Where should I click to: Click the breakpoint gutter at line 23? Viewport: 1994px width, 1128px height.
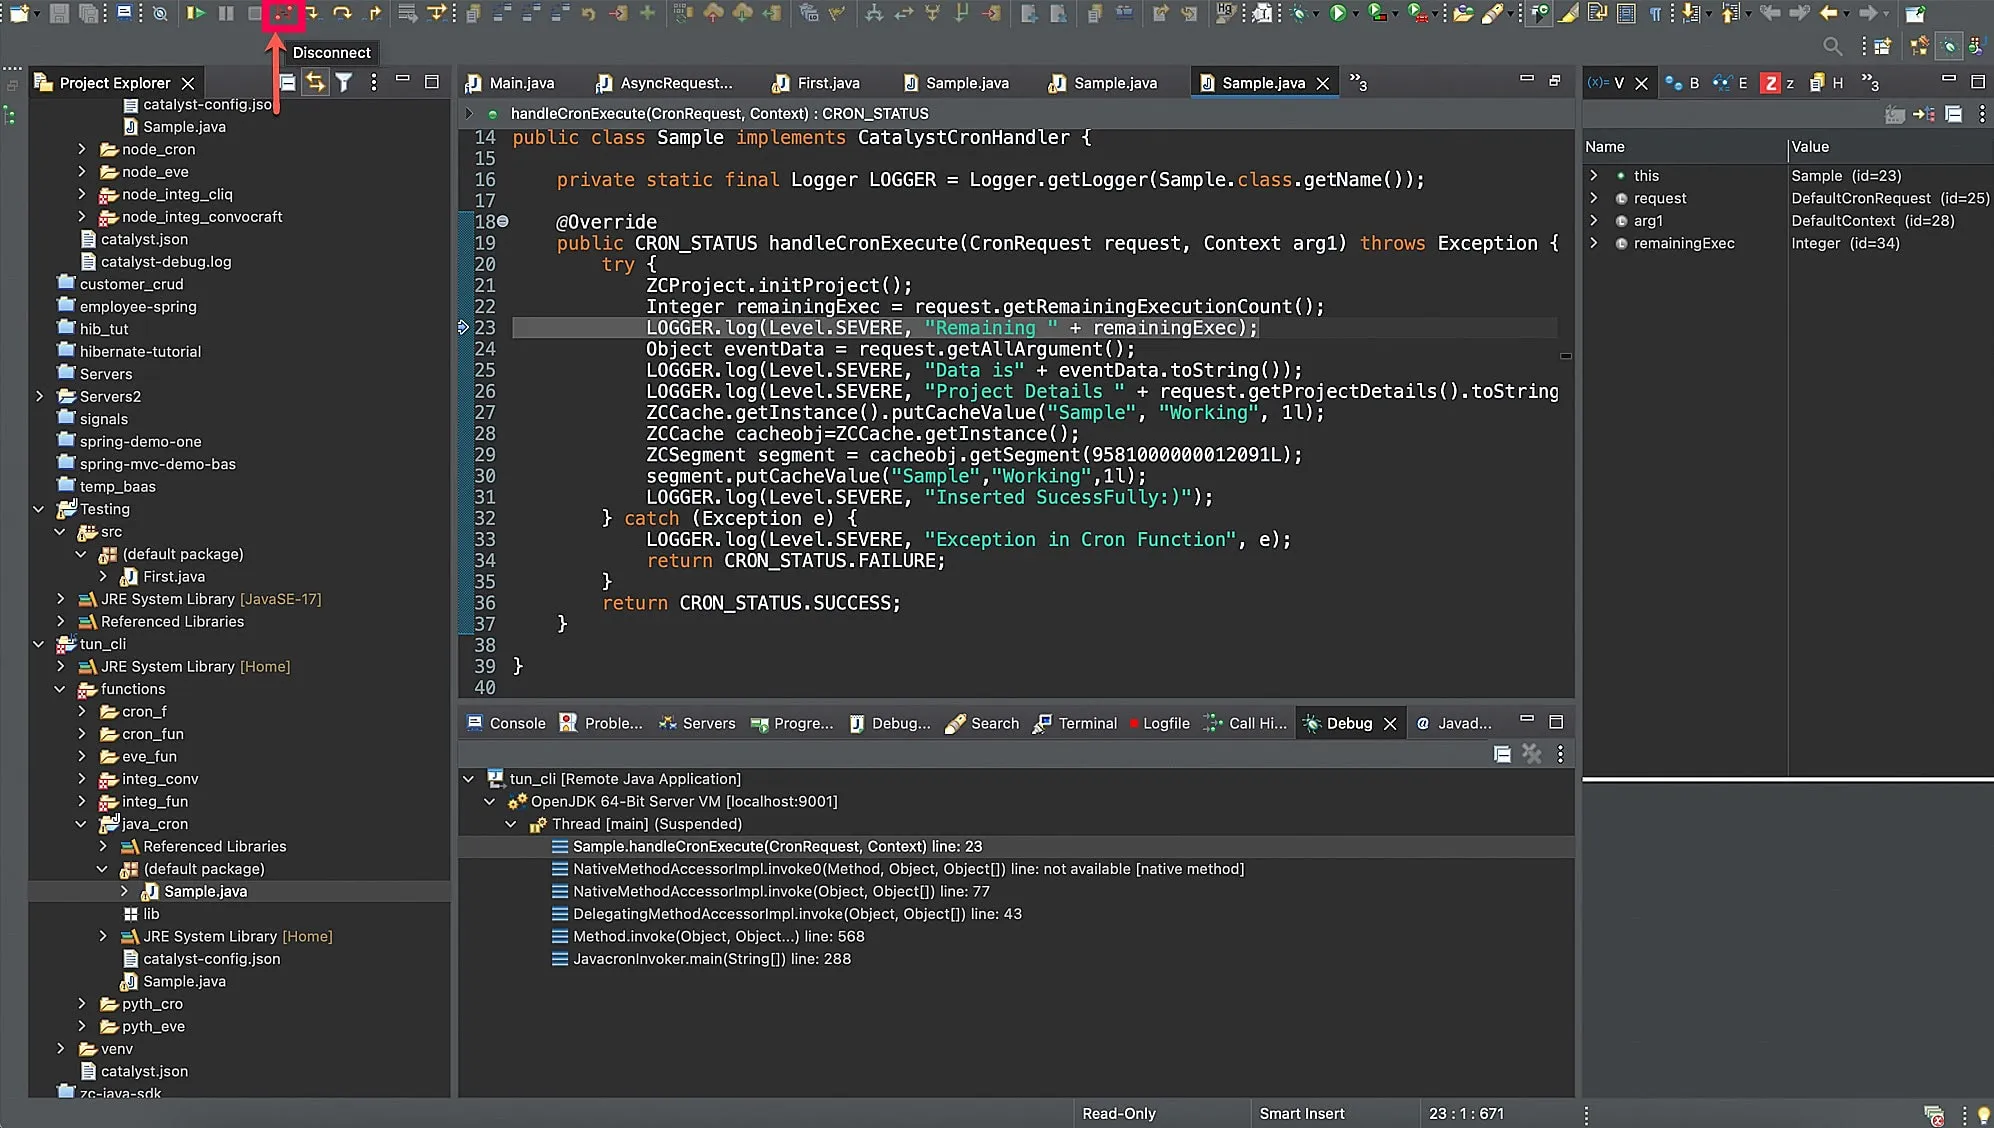(463, 327)
